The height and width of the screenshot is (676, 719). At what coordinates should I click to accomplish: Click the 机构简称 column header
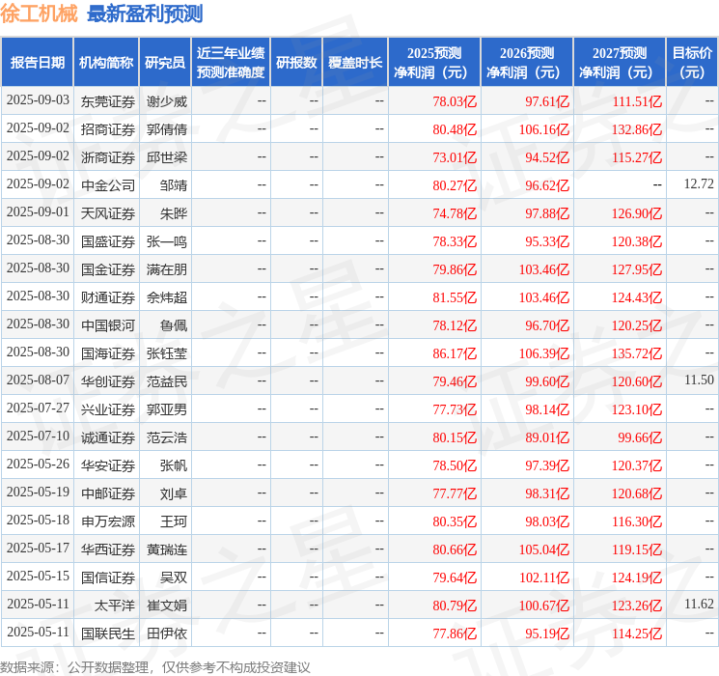[106, 62]
